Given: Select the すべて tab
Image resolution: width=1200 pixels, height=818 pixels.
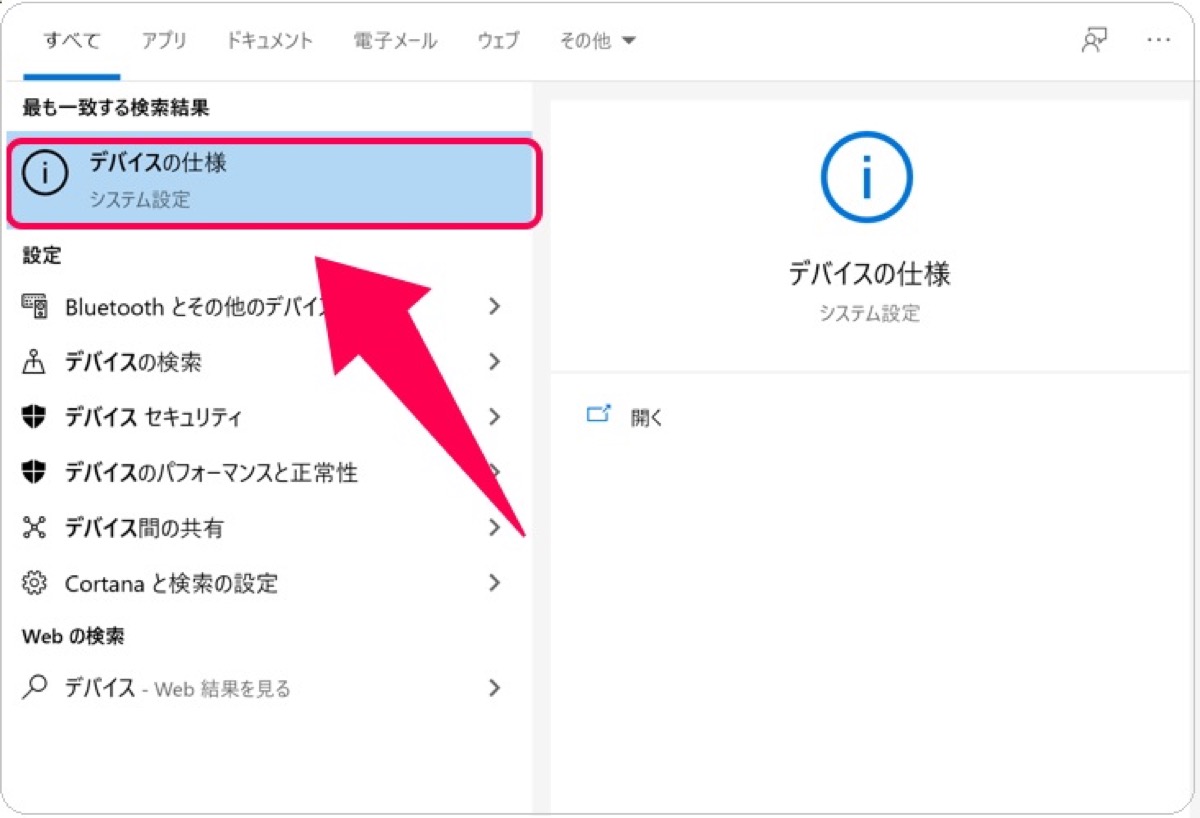Looking at the screenshot, I should tap(72, 41).
